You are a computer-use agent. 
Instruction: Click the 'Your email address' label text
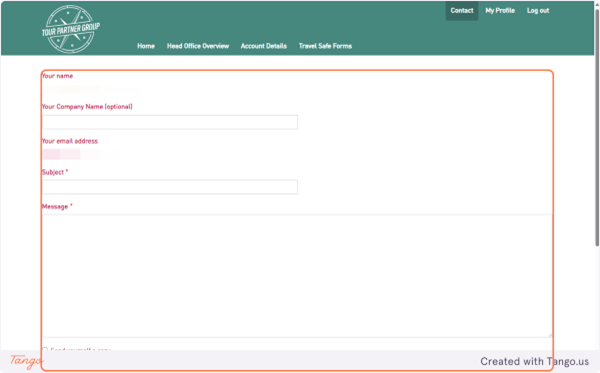point(70,141)
